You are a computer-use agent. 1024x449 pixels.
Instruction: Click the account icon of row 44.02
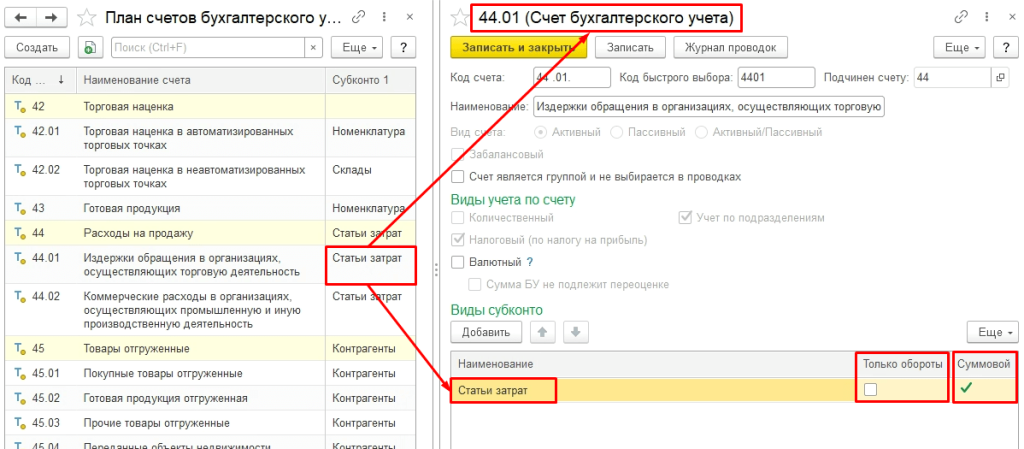tap(20, 296)
